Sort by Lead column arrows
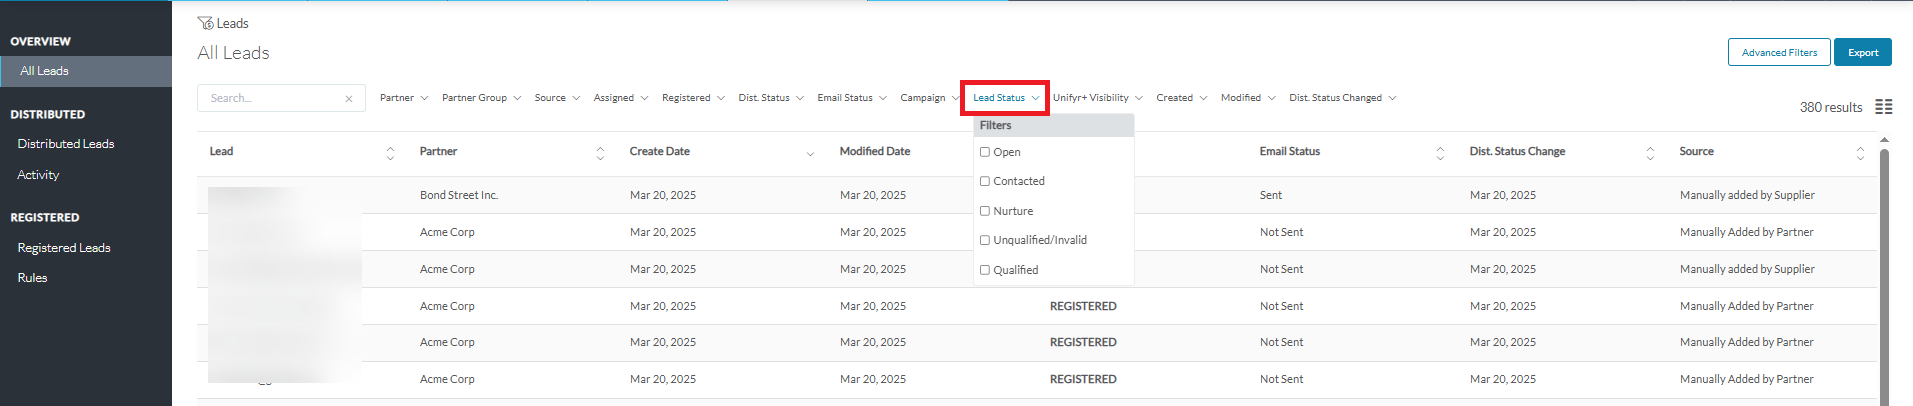This screenshot has height=406, width=1913. (390, 153)
